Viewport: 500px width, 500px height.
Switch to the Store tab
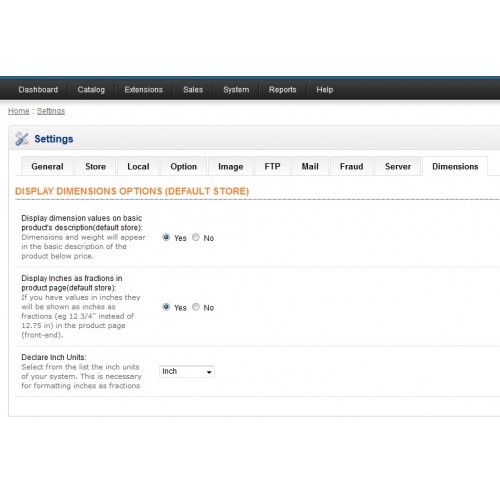tap(96, 166)
